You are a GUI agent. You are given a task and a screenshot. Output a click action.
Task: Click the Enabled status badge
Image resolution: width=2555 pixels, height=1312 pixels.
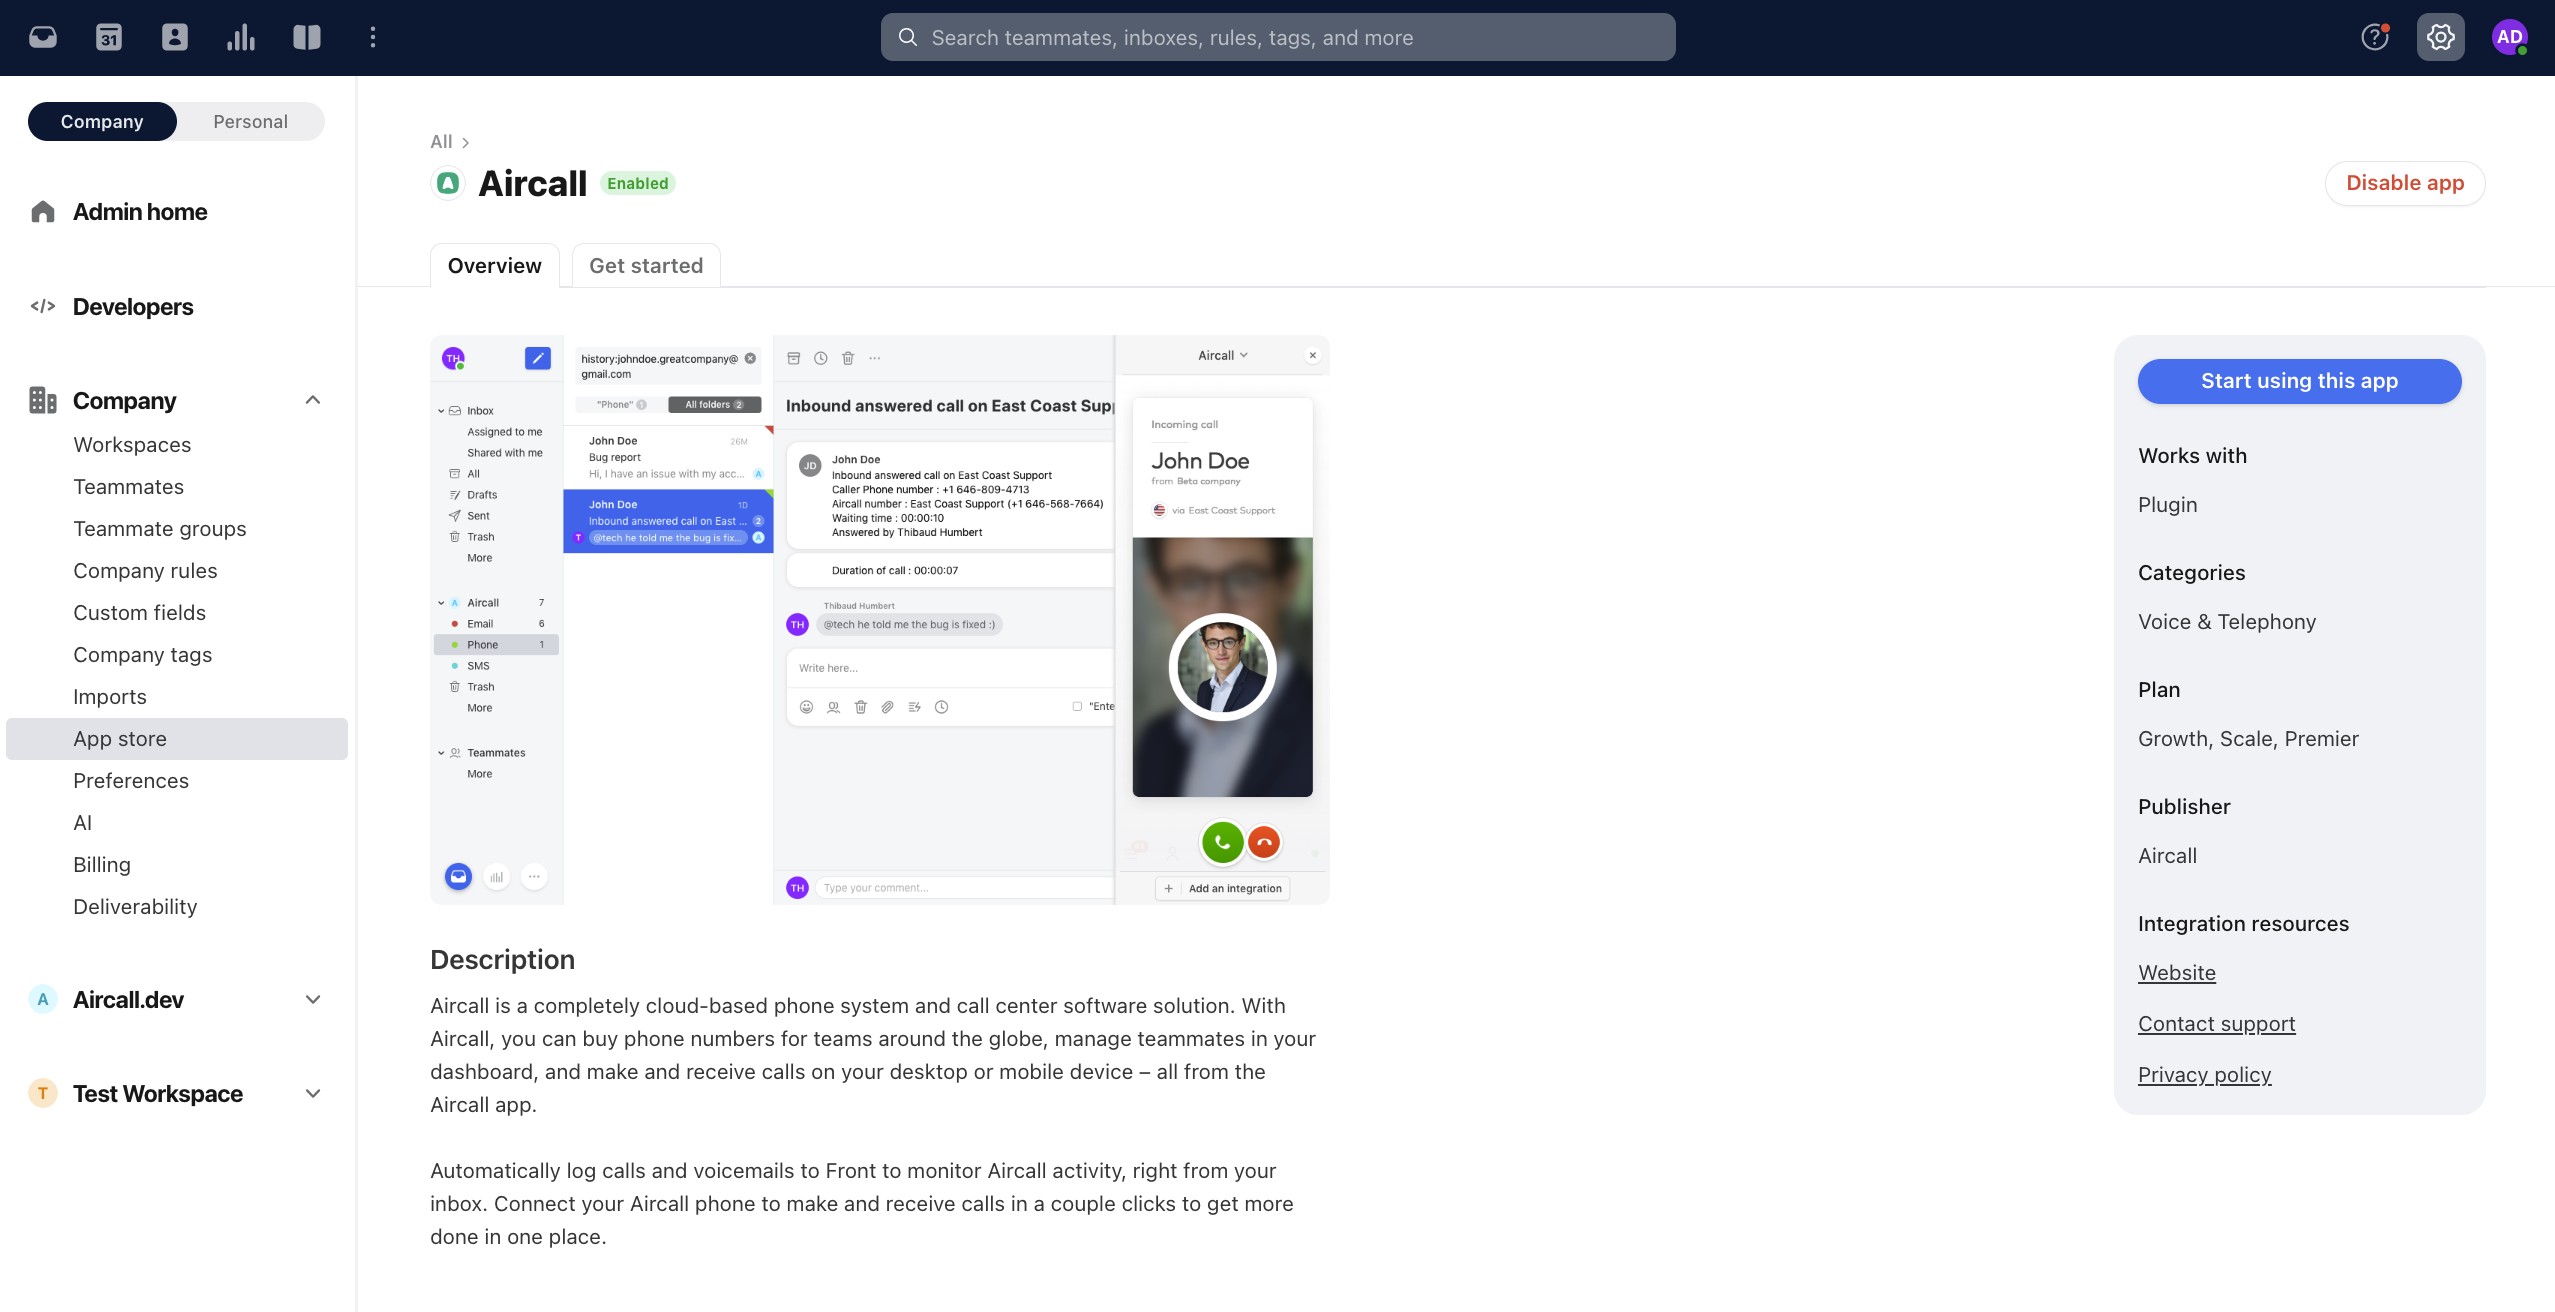point(638,183)
